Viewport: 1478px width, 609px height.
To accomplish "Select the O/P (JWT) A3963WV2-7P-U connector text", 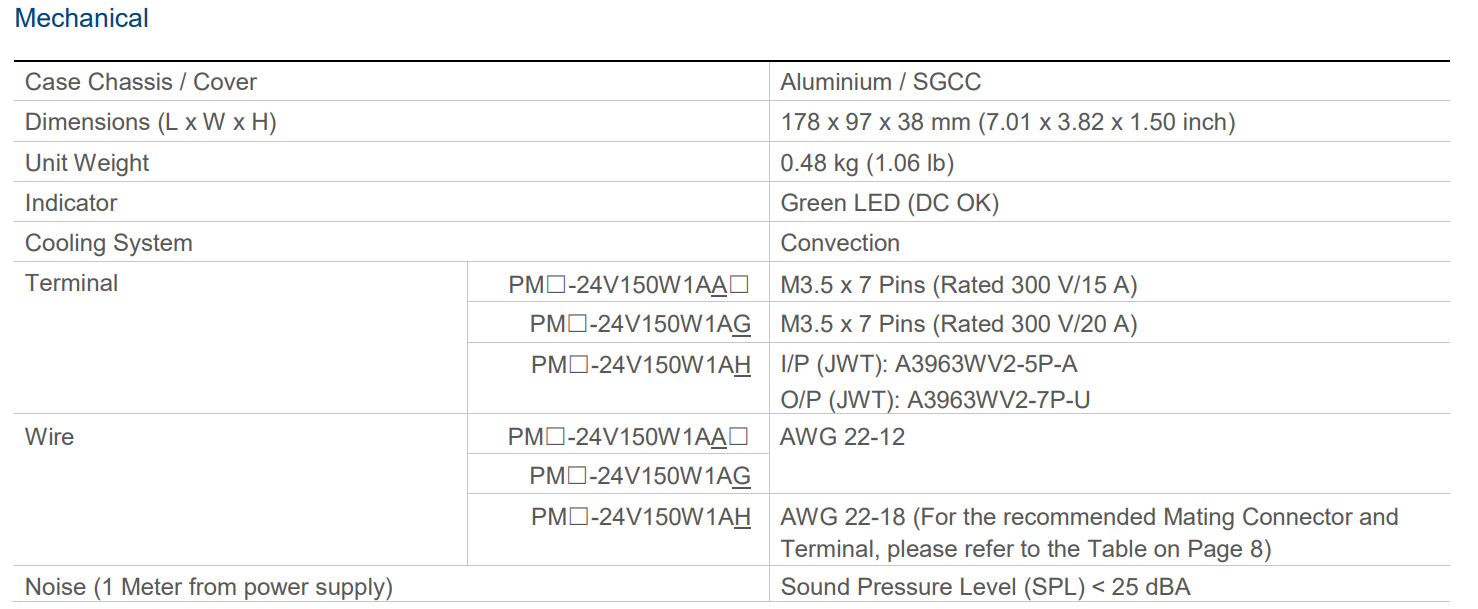I will [935, 400].
